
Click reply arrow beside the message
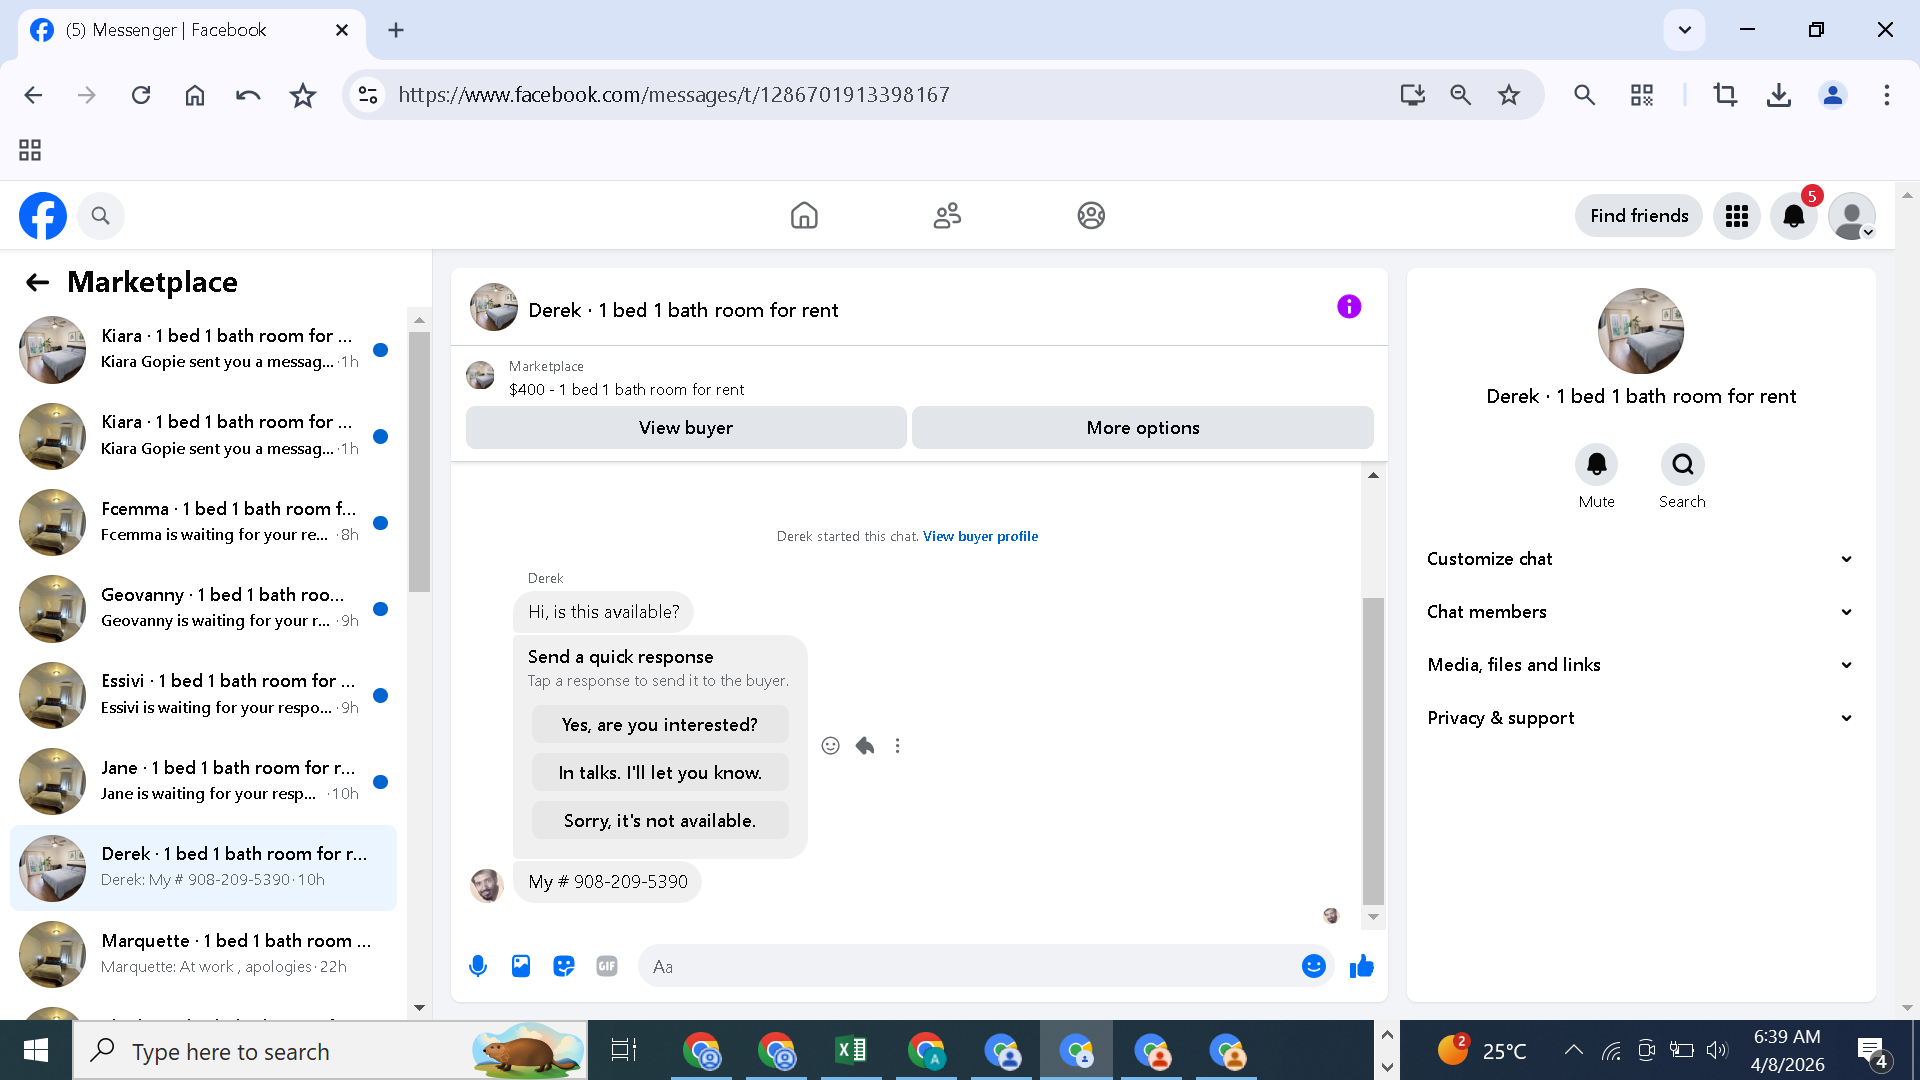coord(865,746)
